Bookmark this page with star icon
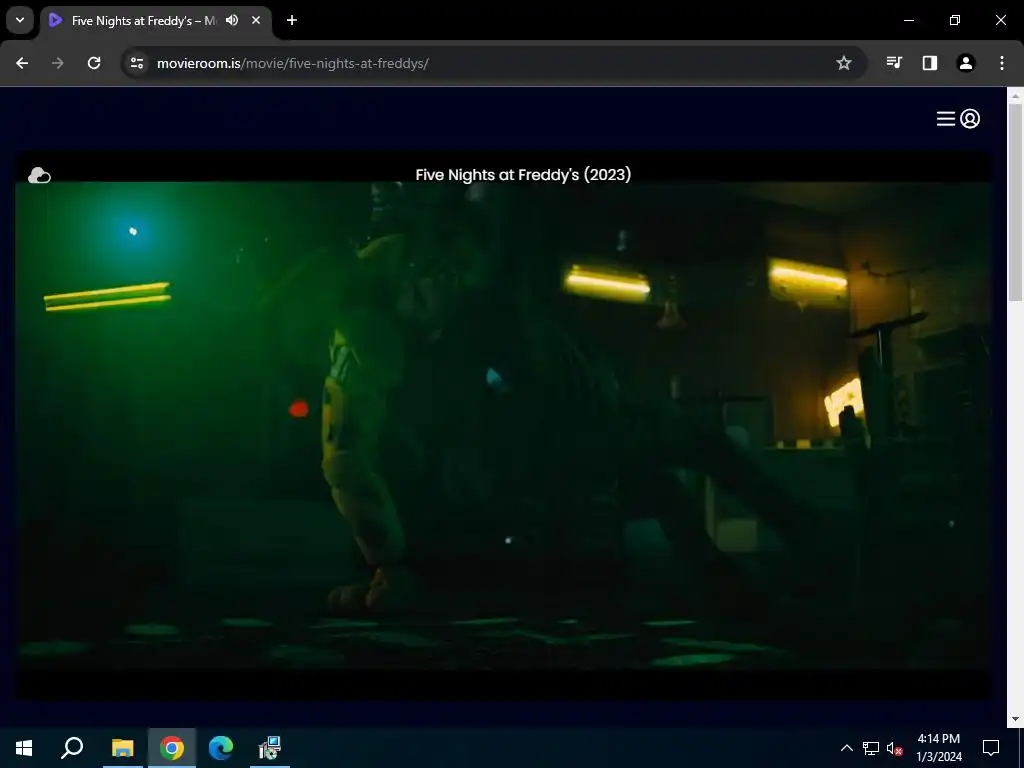The height and width of the screenshot is (768, 1024). (844, 63)
